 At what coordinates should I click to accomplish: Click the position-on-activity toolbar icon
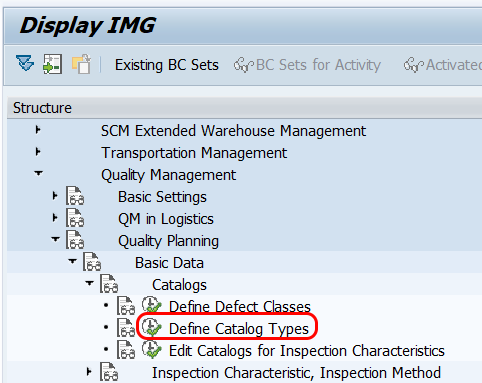pos(52,64)
